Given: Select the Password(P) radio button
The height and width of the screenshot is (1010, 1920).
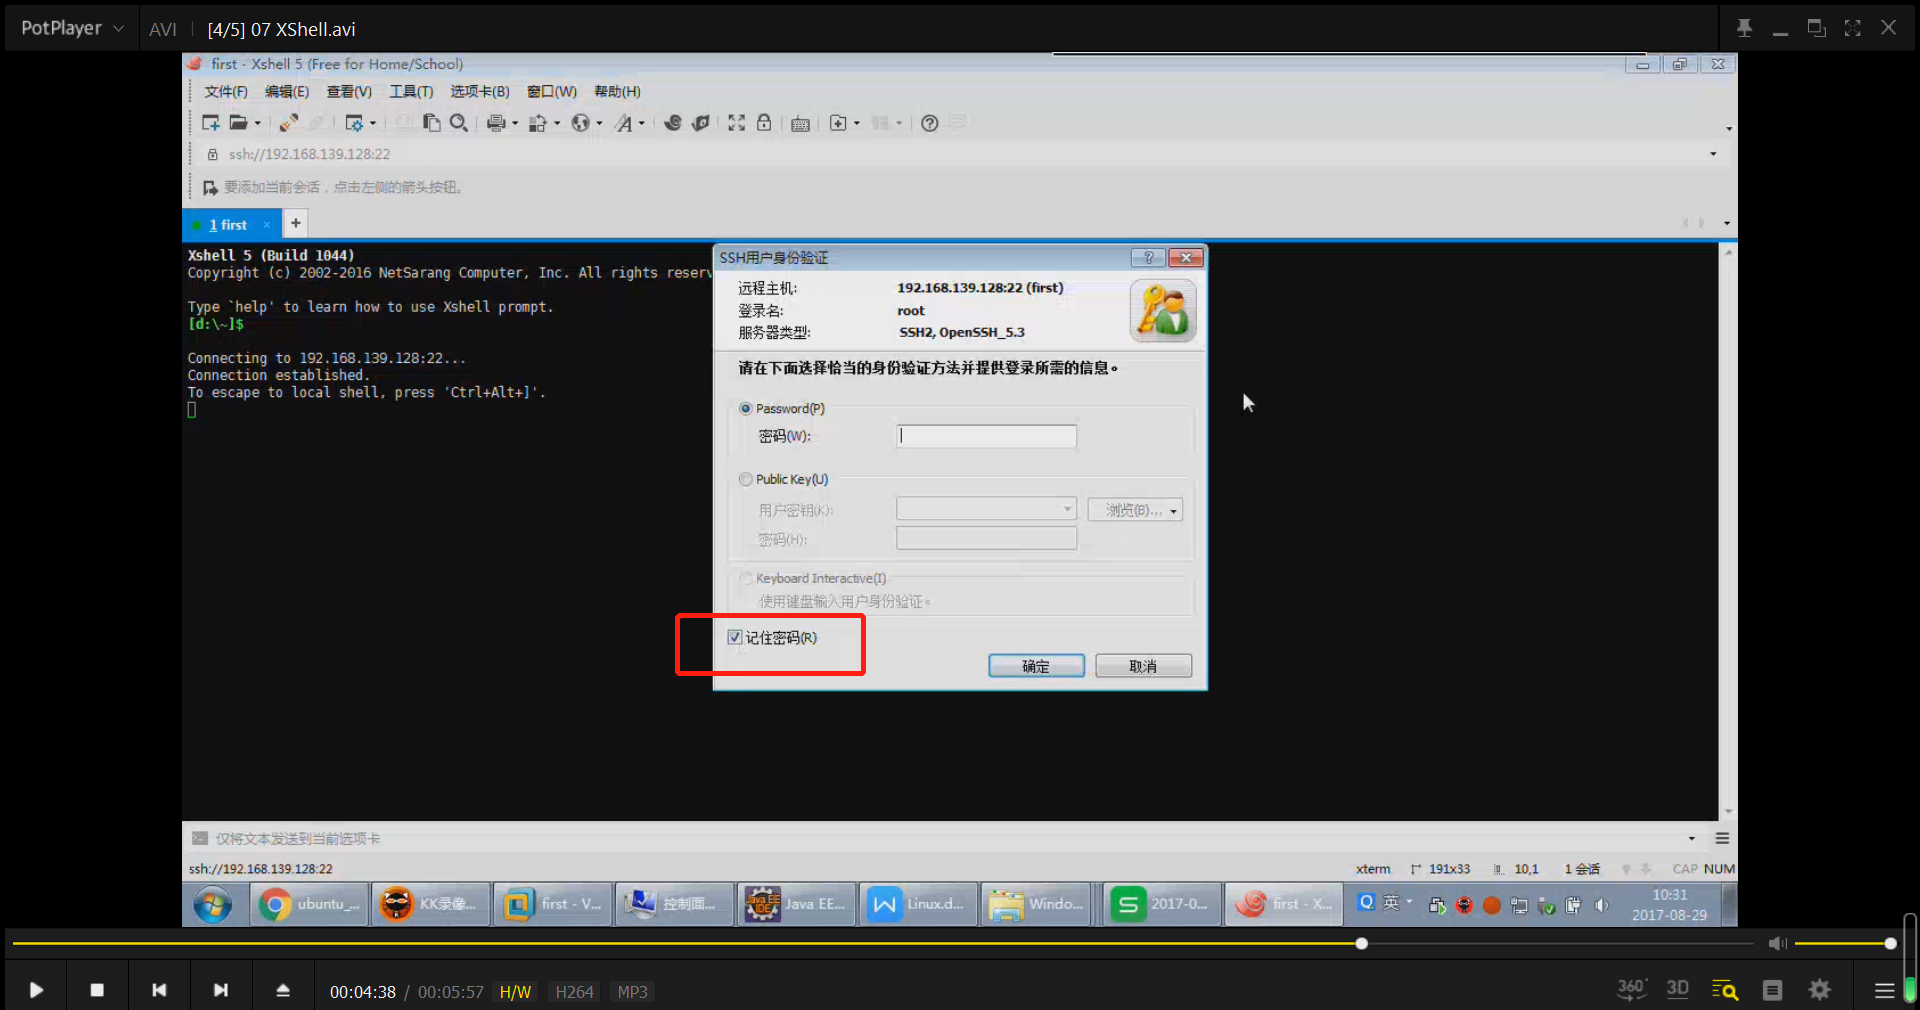Looking at the screenshot, I should point(746,408).
